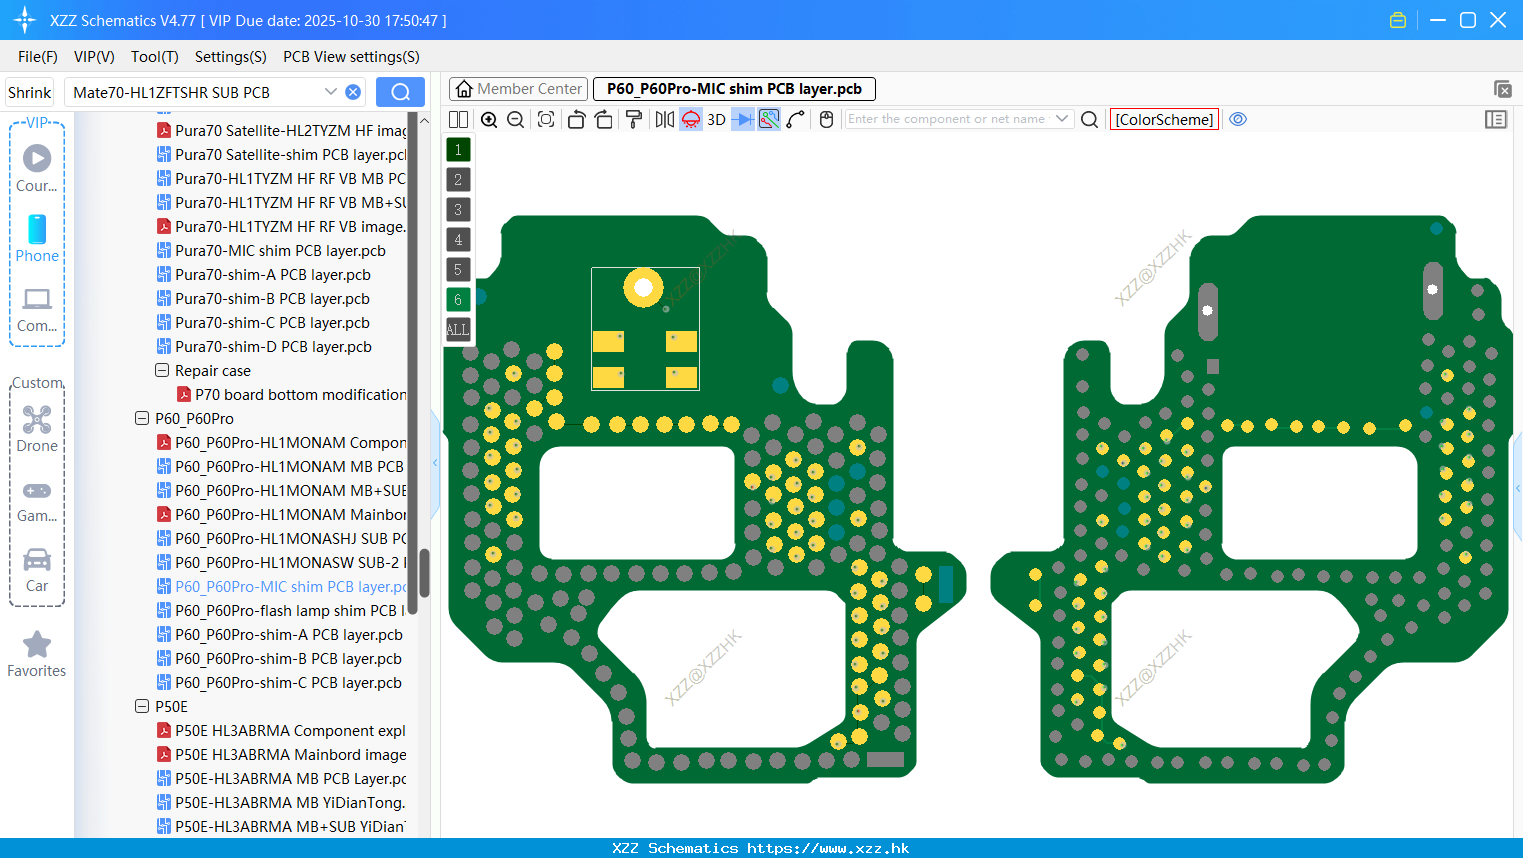Collapse the P50E folder
This screenshot has width=1523, height=858.
pos(142,706)
